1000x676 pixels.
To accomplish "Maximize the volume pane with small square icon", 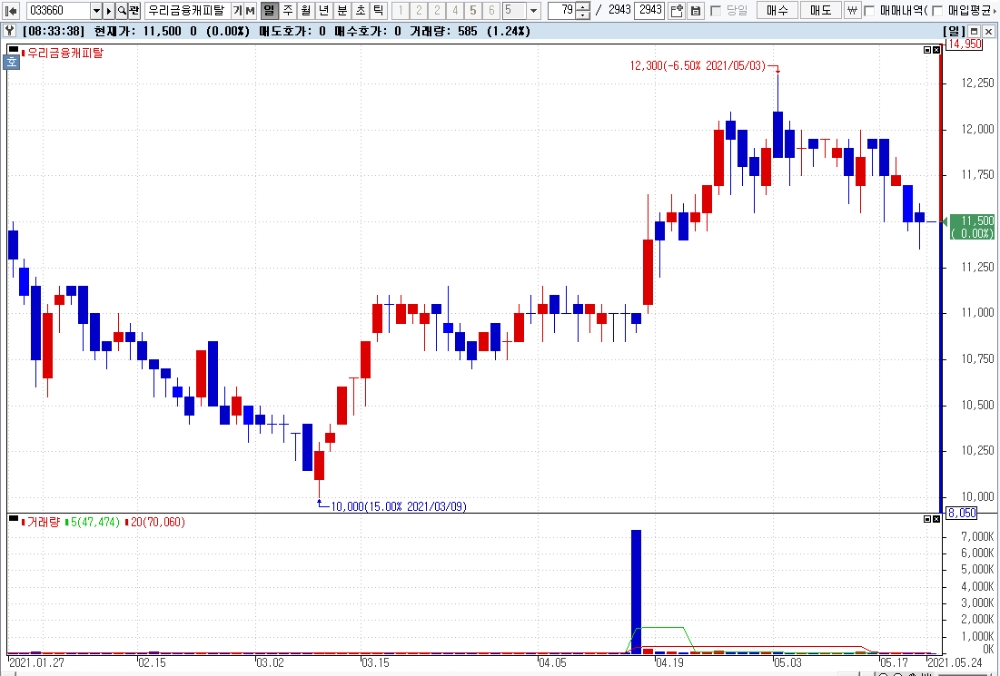I will coord(927,519).
